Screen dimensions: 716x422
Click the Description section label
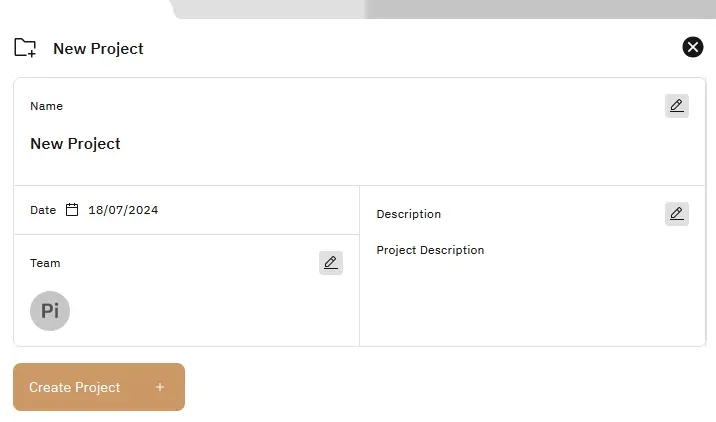pyautogui.click(x=408, y=214)
